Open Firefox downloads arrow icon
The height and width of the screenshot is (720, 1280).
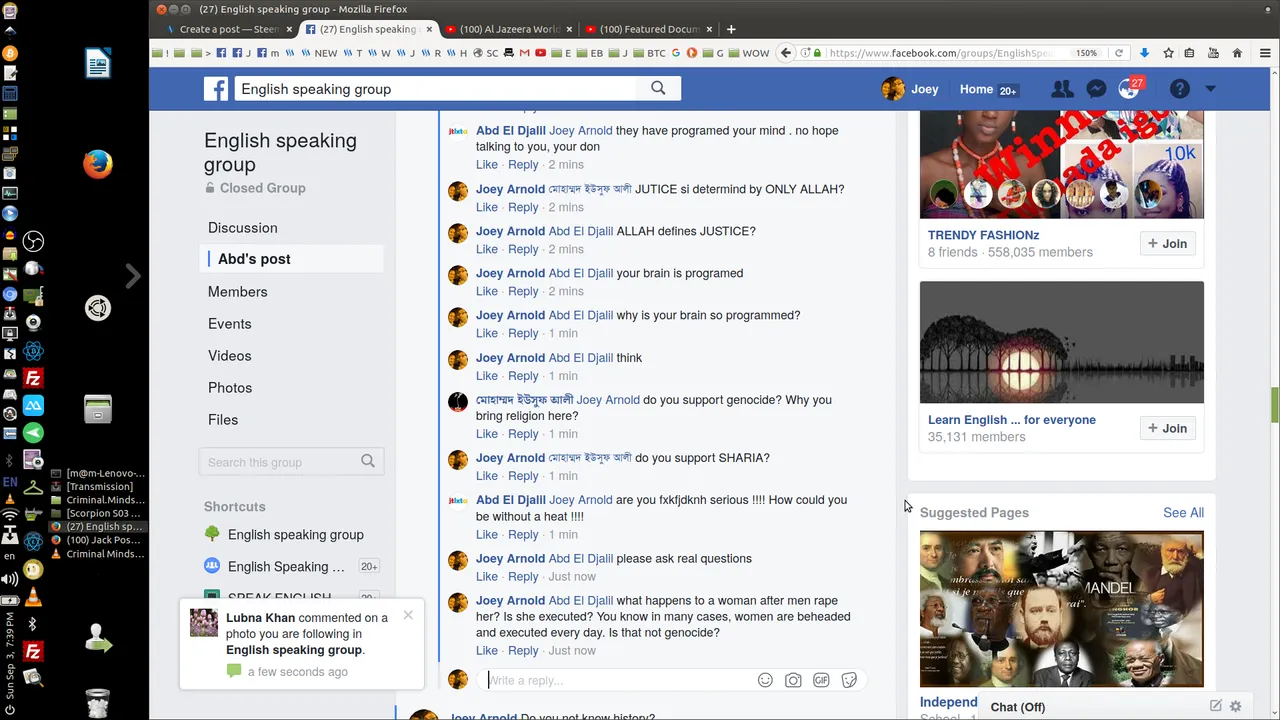click(x=1145, y=53)
